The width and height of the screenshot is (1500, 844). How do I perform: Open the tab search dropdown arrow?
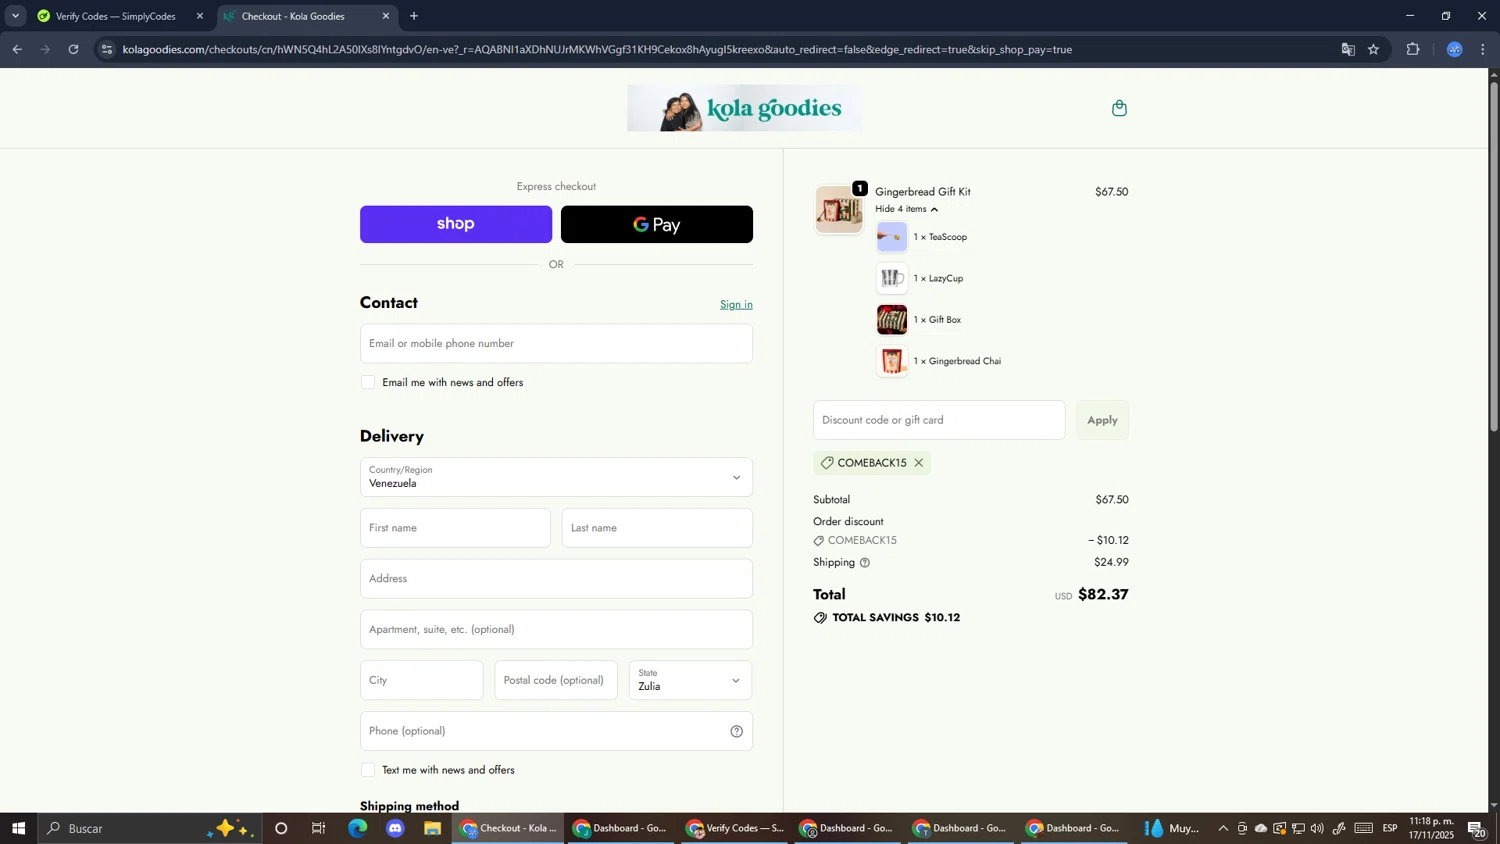(15, 16)
